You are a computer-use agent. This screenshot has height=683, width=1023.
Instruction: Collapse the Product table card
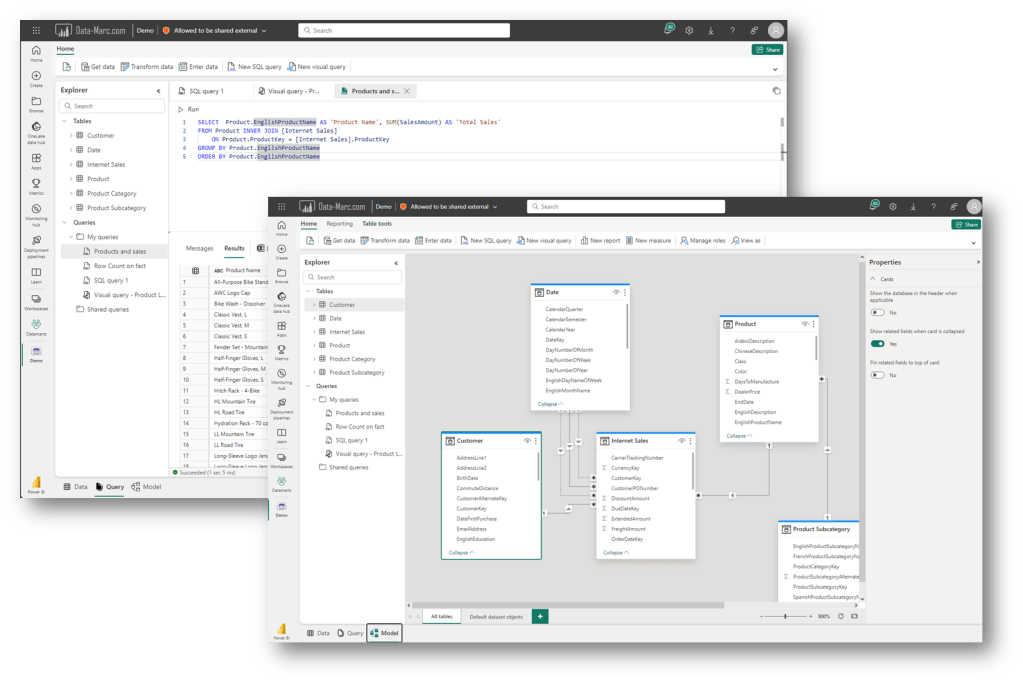tap(740, 436)
